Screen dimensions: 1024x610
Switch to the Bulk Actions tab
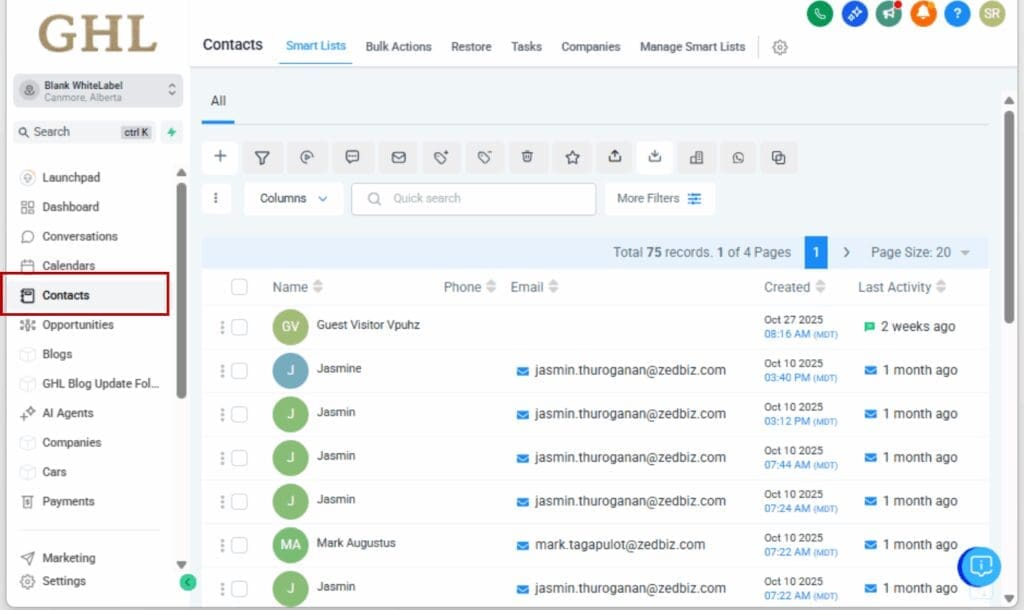pos(398,46)
